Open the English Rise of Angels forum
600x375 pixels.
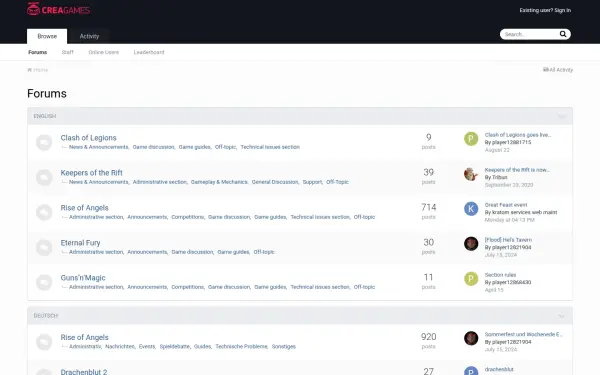point(85,208)
